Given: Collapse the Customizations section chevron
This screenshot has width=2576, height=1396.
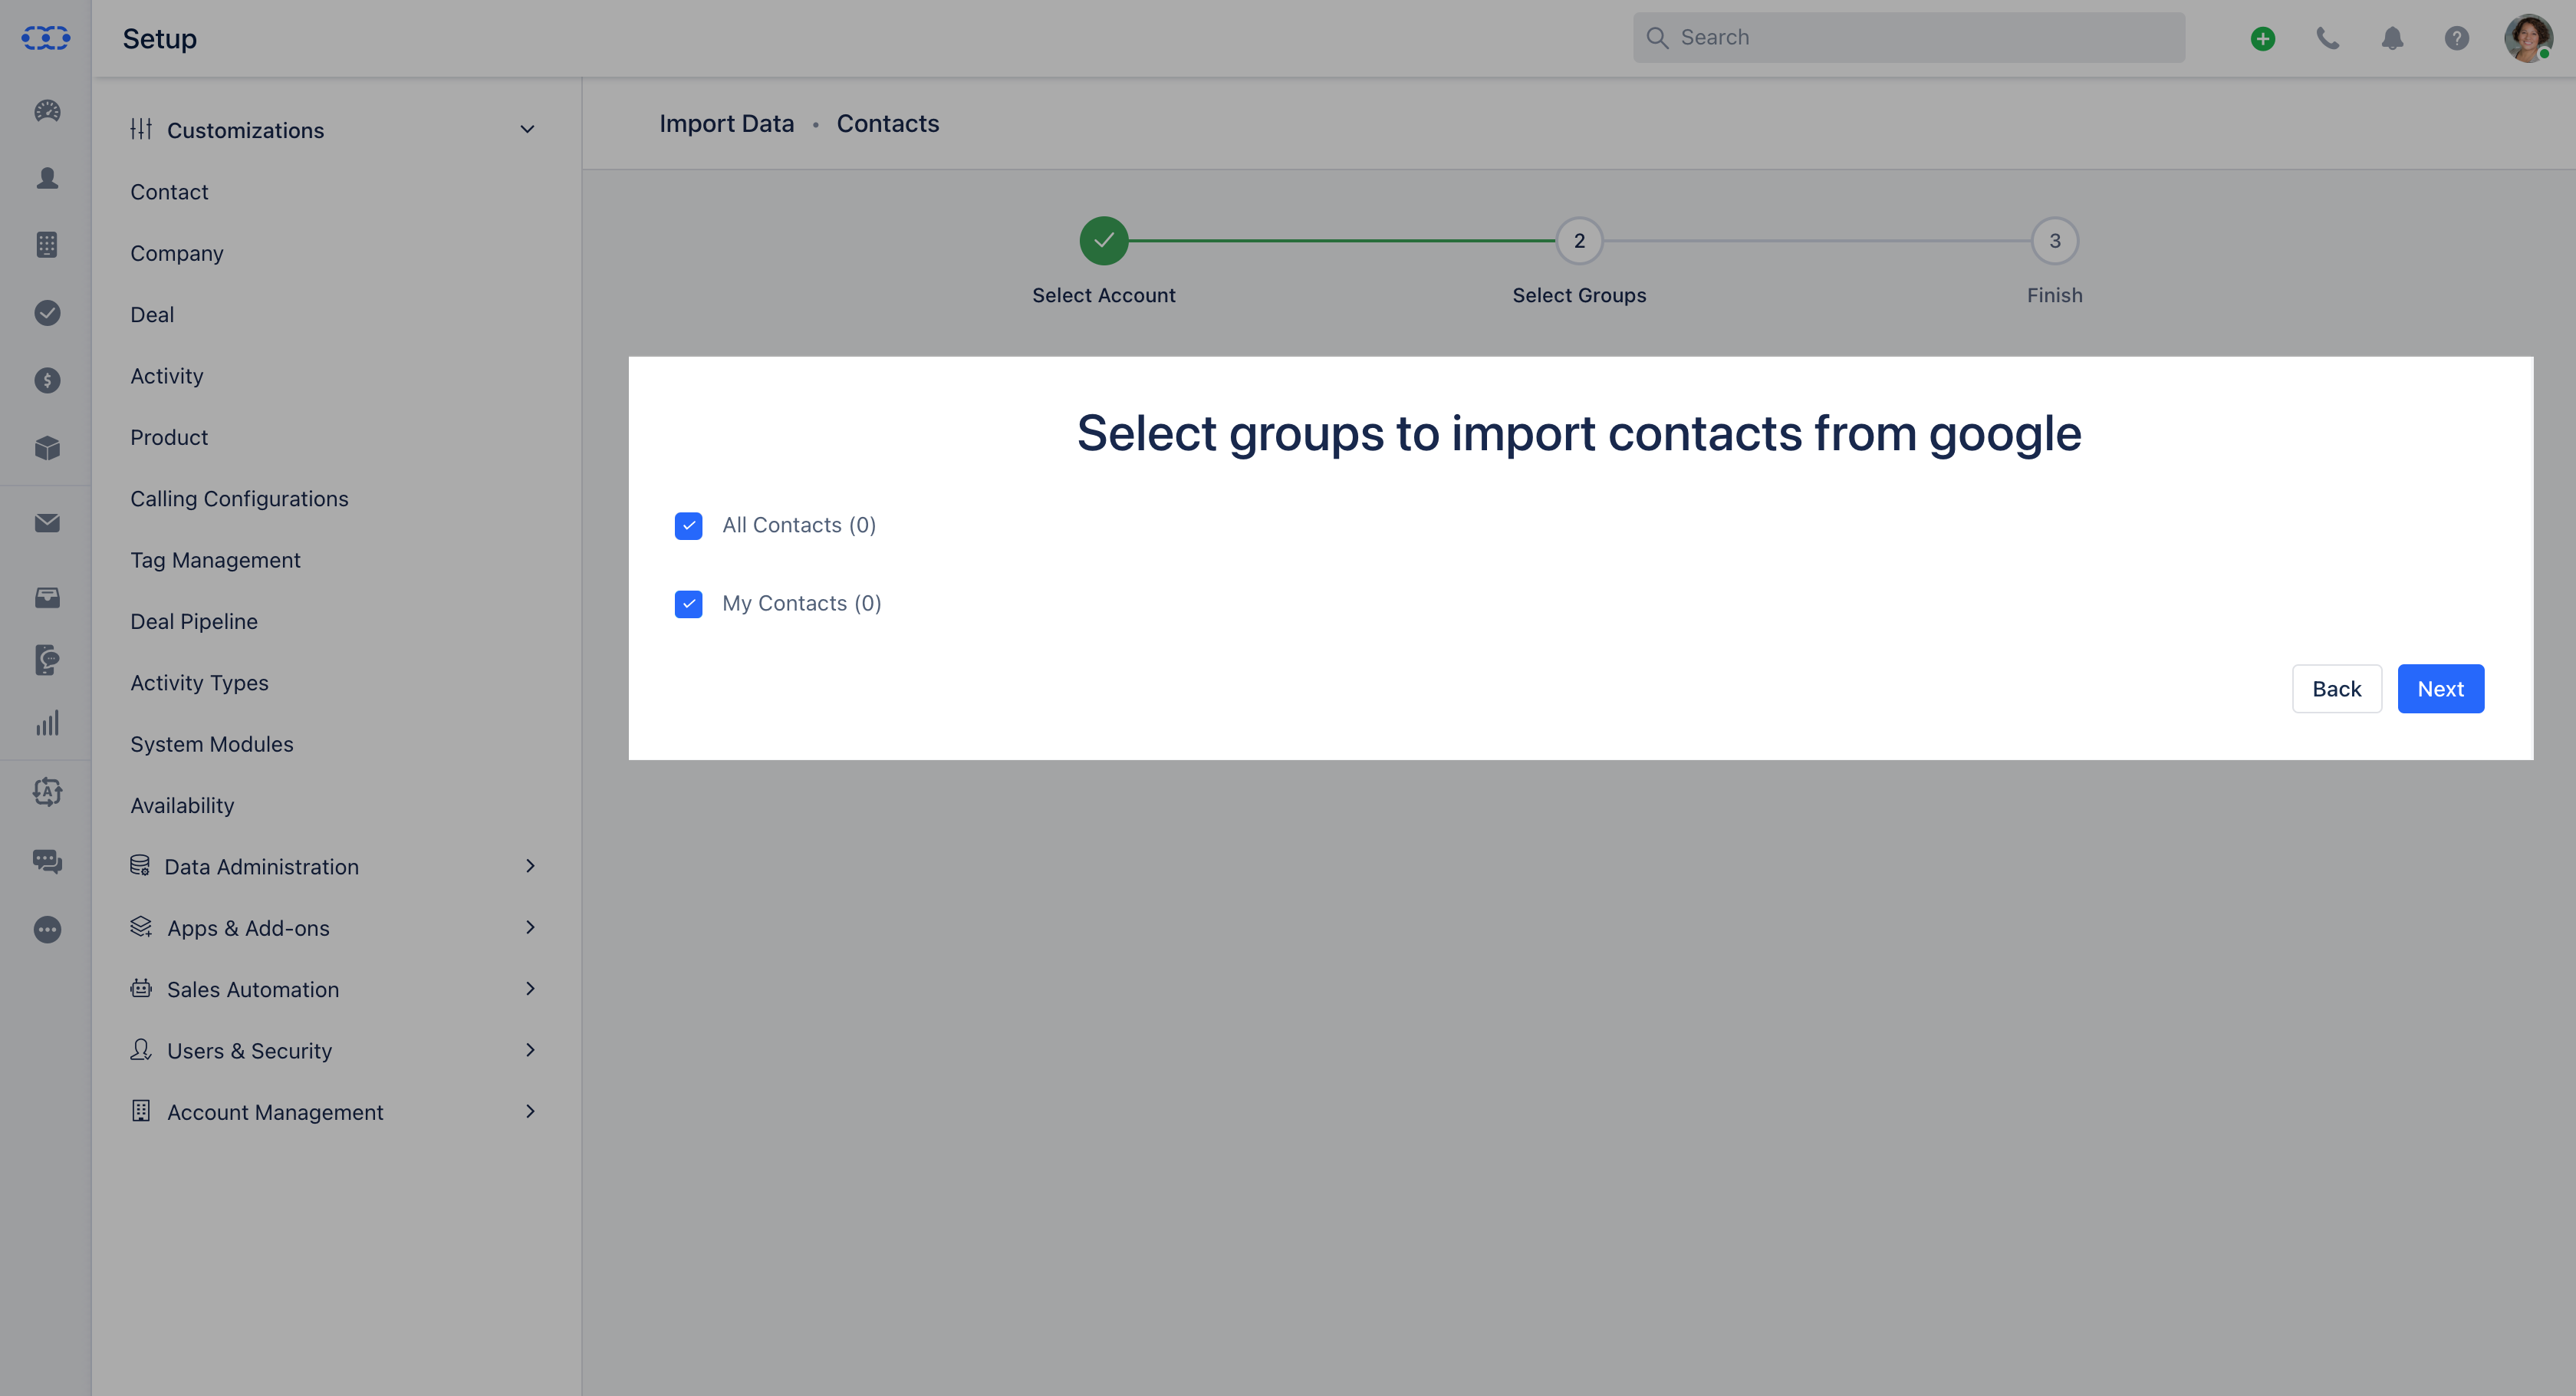Looking at the screenshot, I should (527, 130).
